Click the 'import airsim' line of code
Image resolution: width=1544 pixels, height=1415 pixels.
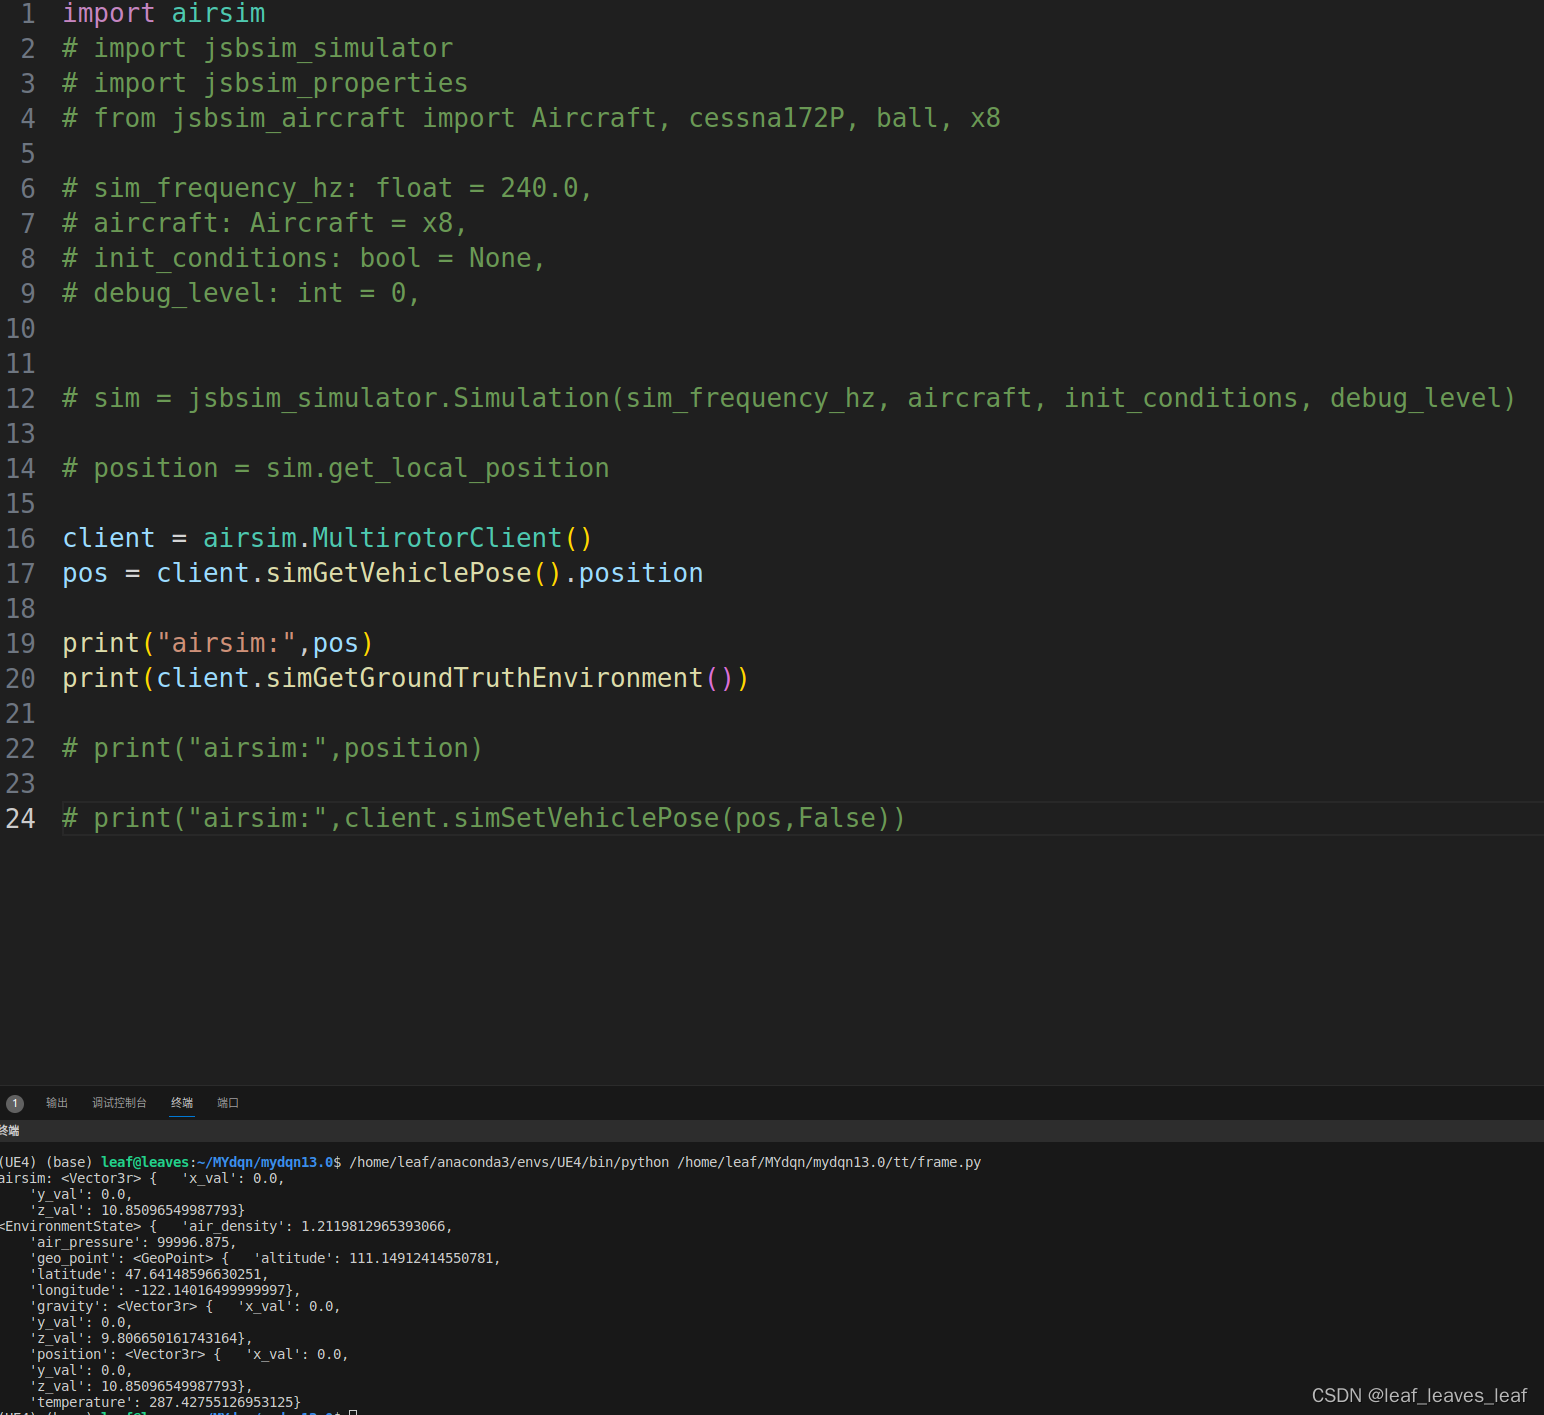[x=164, y=13]
